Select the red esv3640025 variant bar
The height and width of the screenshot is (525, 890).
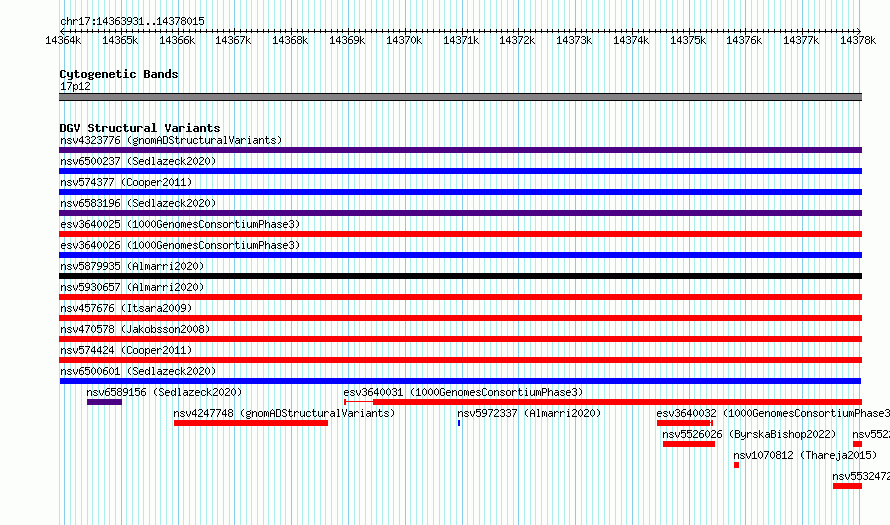click(x=460, y=234)
